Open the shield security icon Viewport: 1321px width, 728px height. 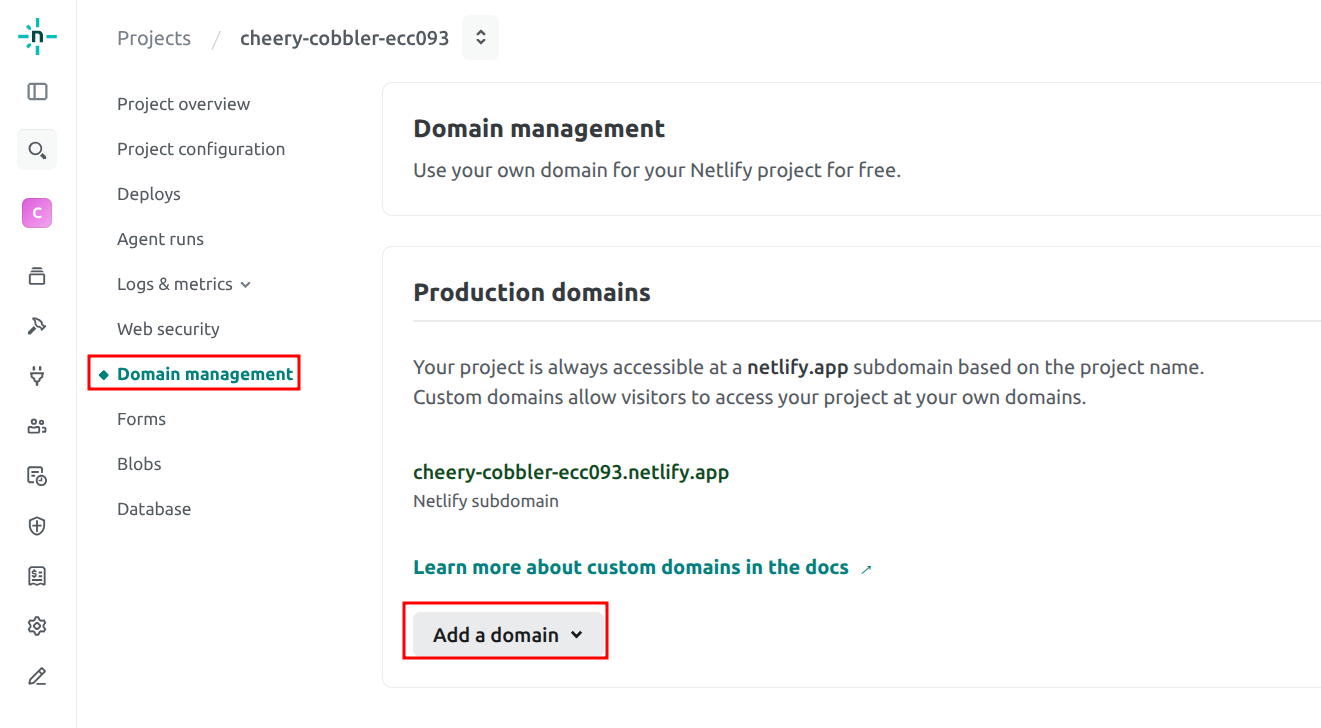37,526
